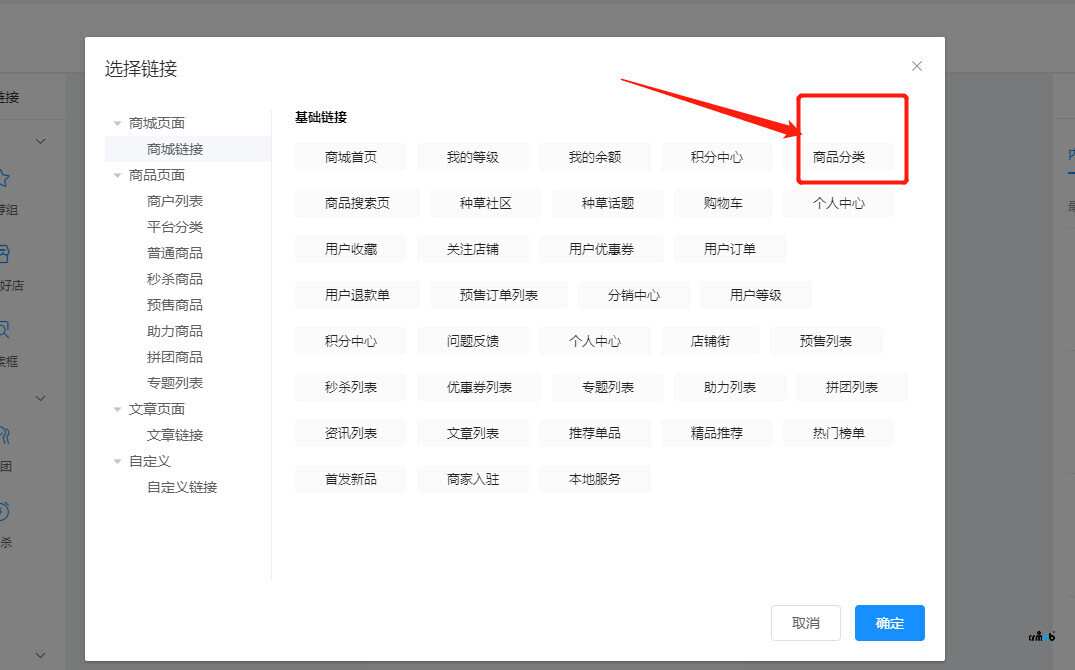Choose the 热门榜单 link

(x=839, y=433)
